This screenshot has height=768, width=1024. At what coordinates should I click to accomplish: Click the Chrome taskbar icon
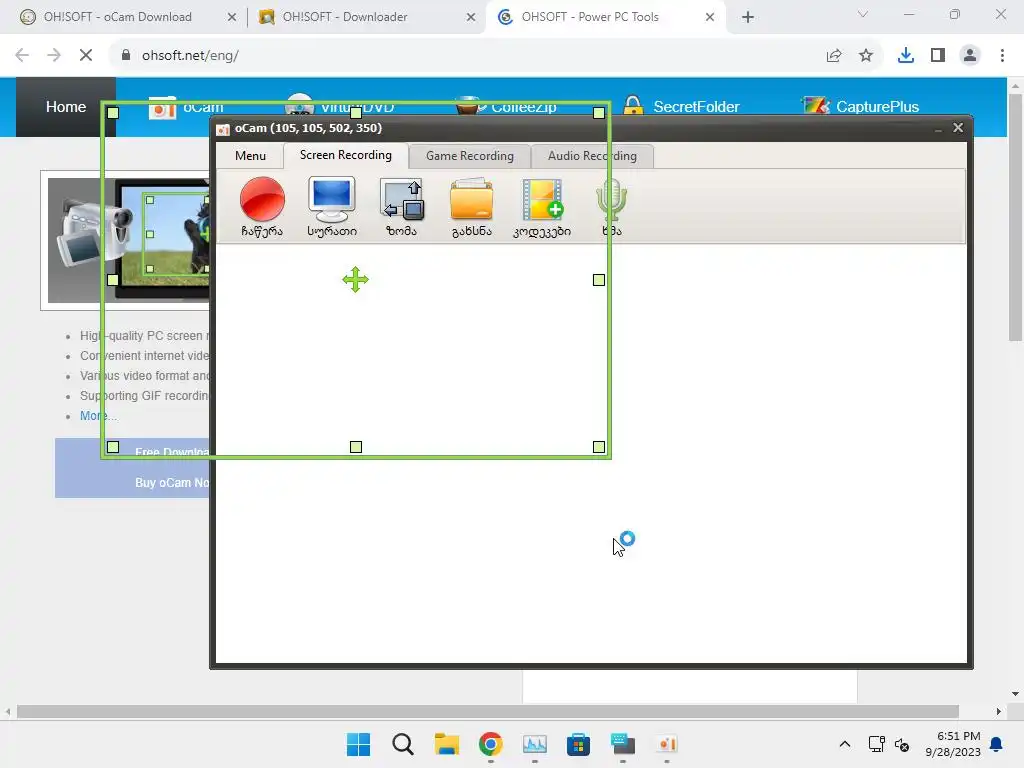490,744
